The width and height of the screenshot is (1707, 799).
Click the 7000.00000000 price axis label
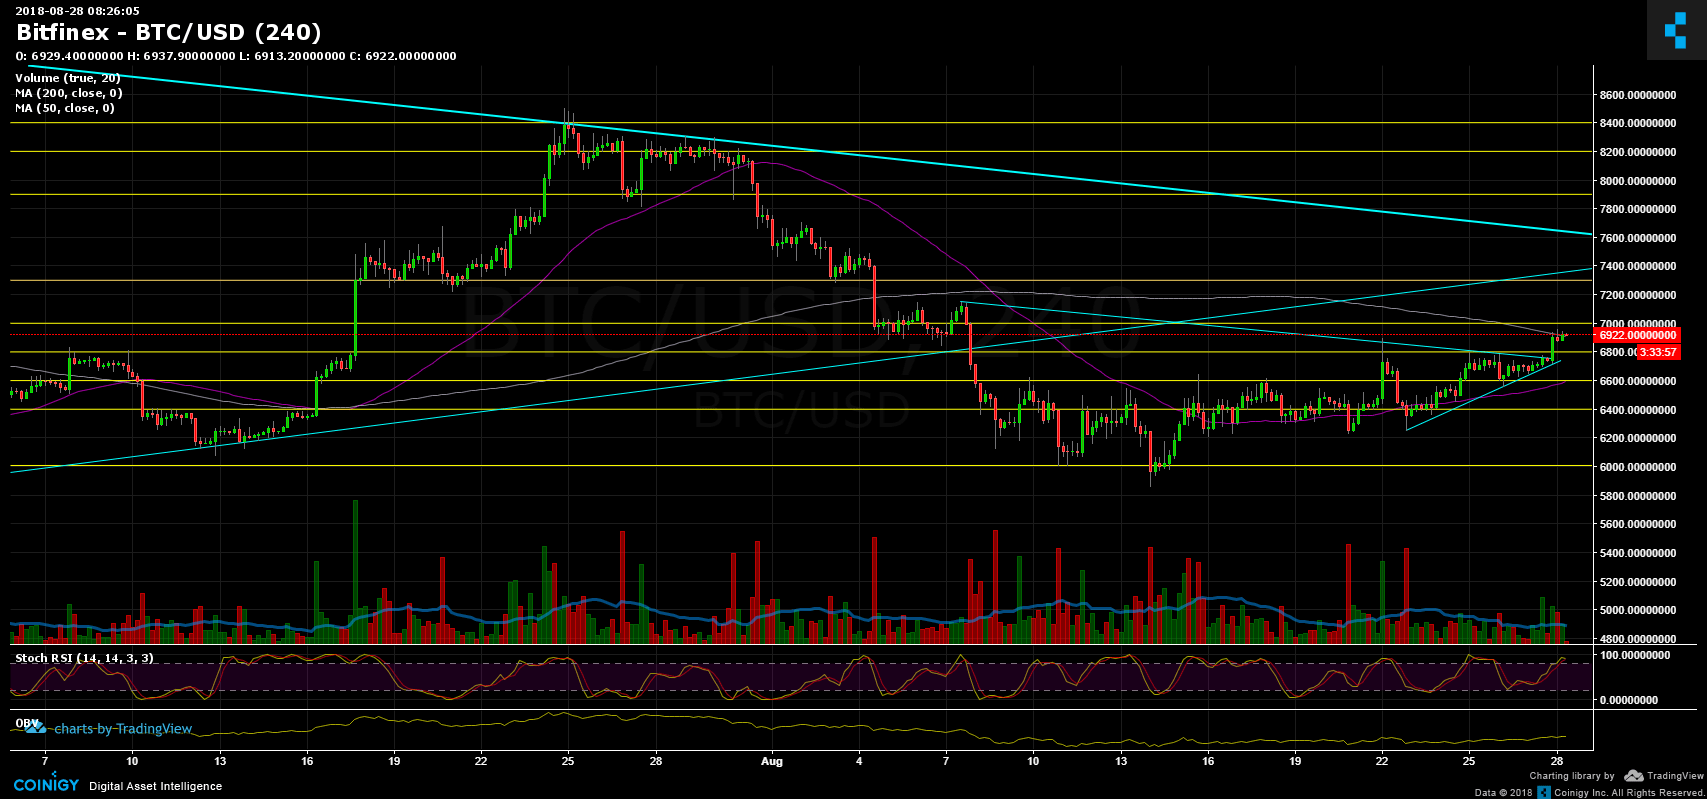tap(1637, 324)
